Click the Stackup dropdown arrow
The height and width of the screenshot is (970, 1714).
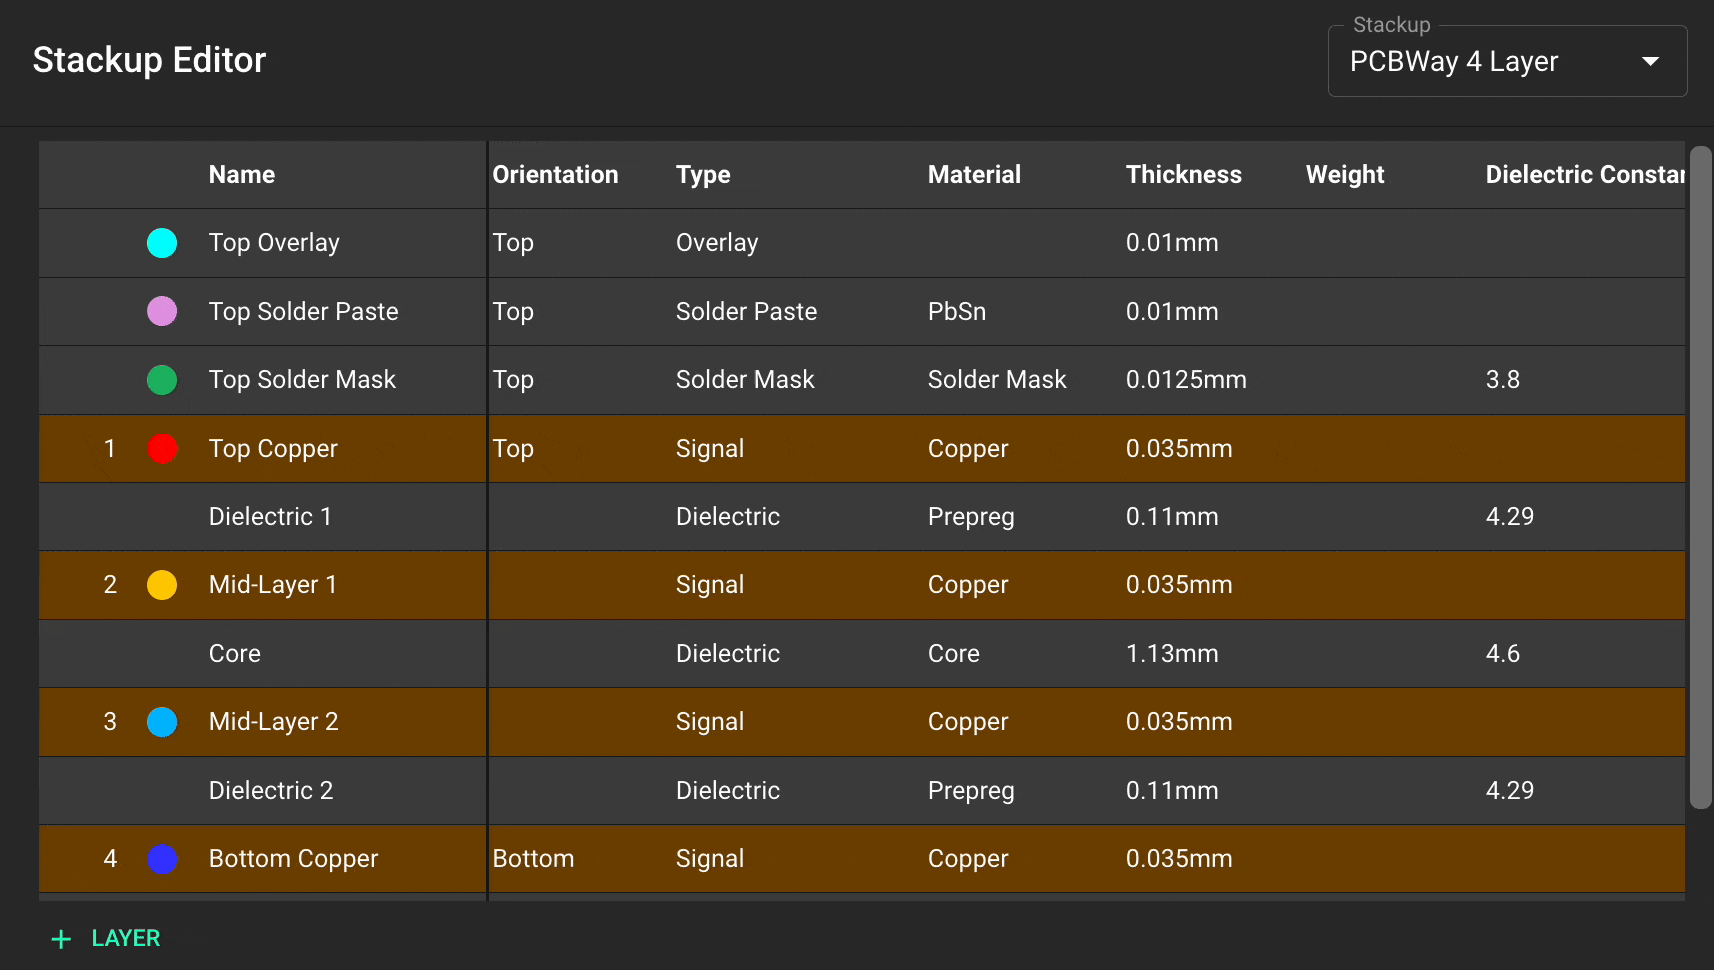point(1650,61)
